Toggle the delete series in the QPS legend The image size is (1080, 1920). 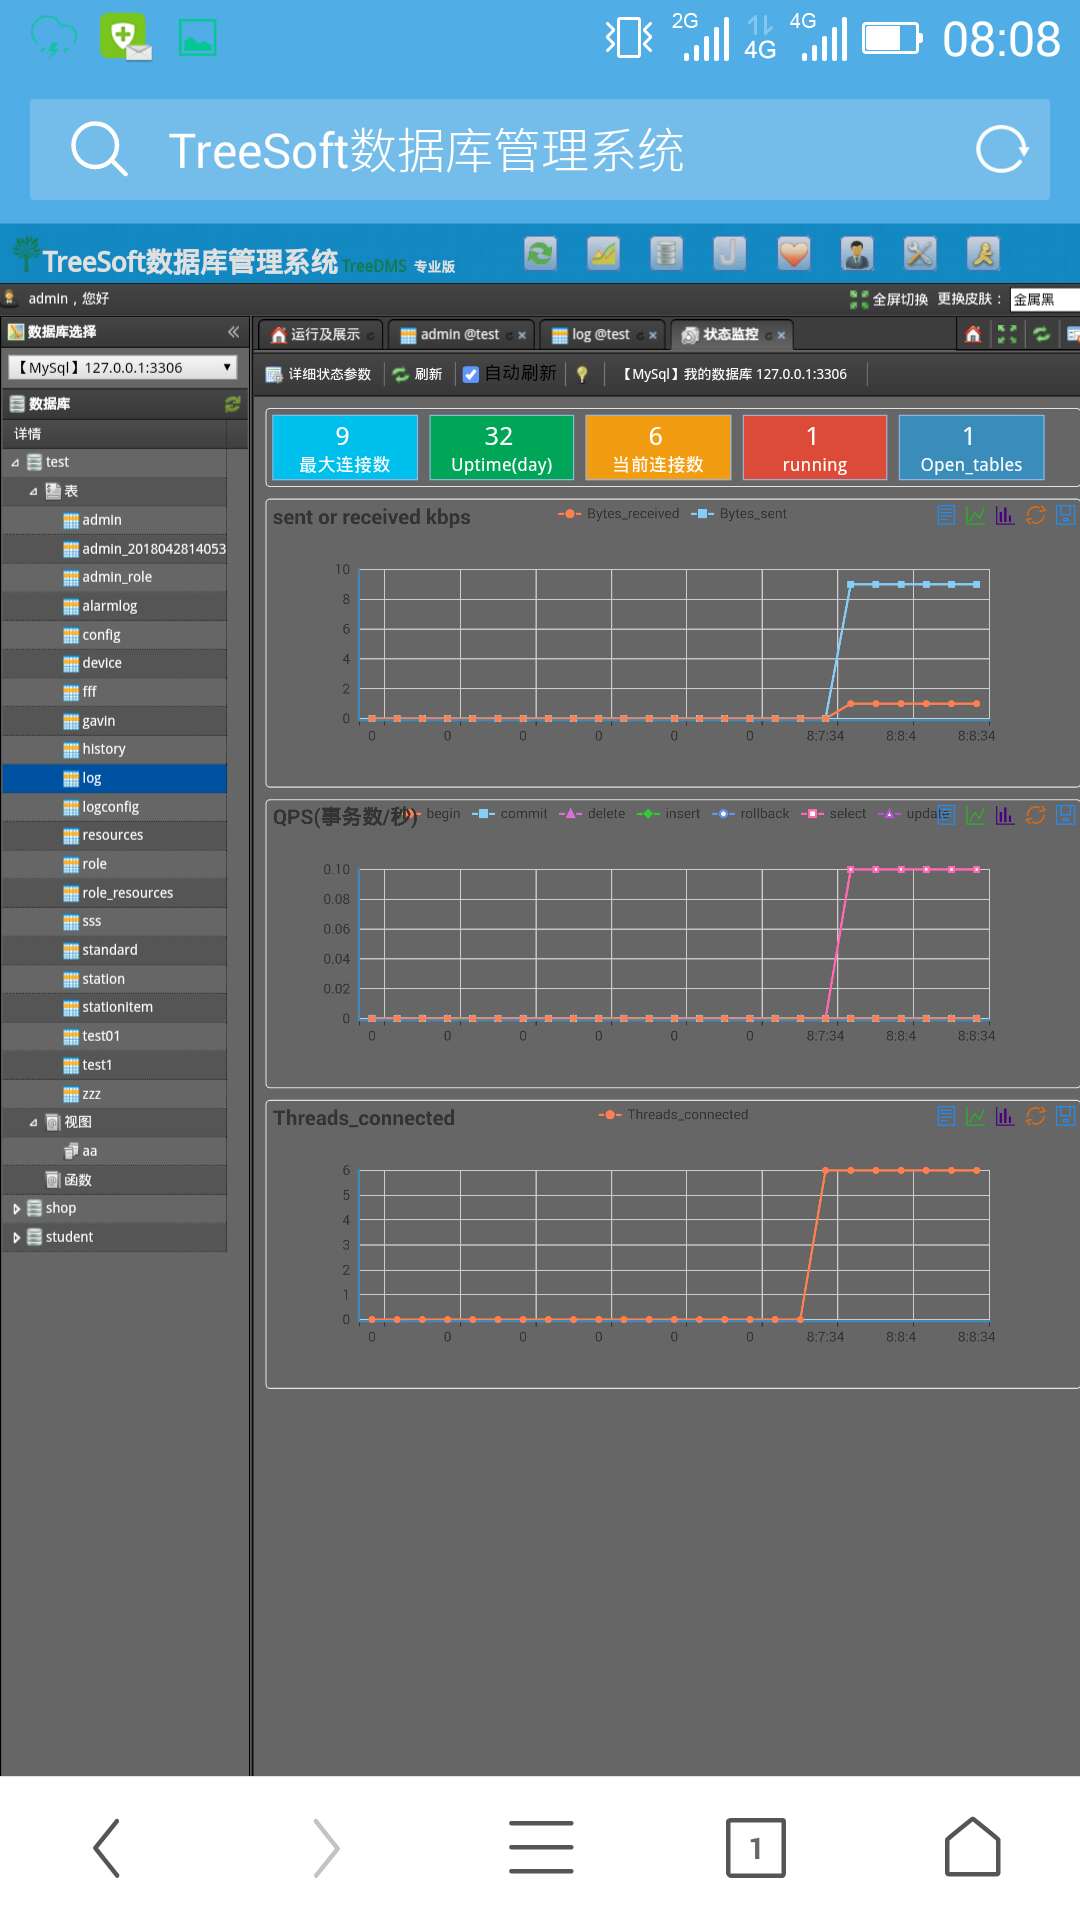click(x=592, y=814)
